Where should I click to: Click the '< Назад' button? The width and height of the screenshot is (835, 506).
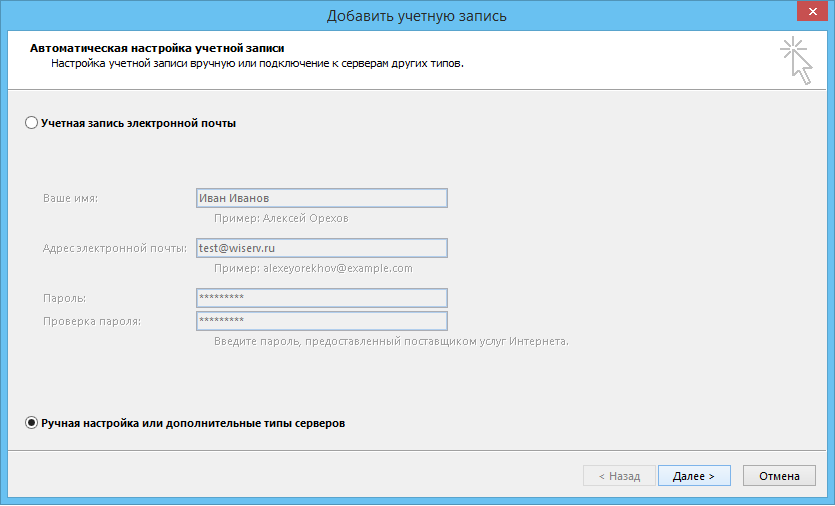[619, 476]
